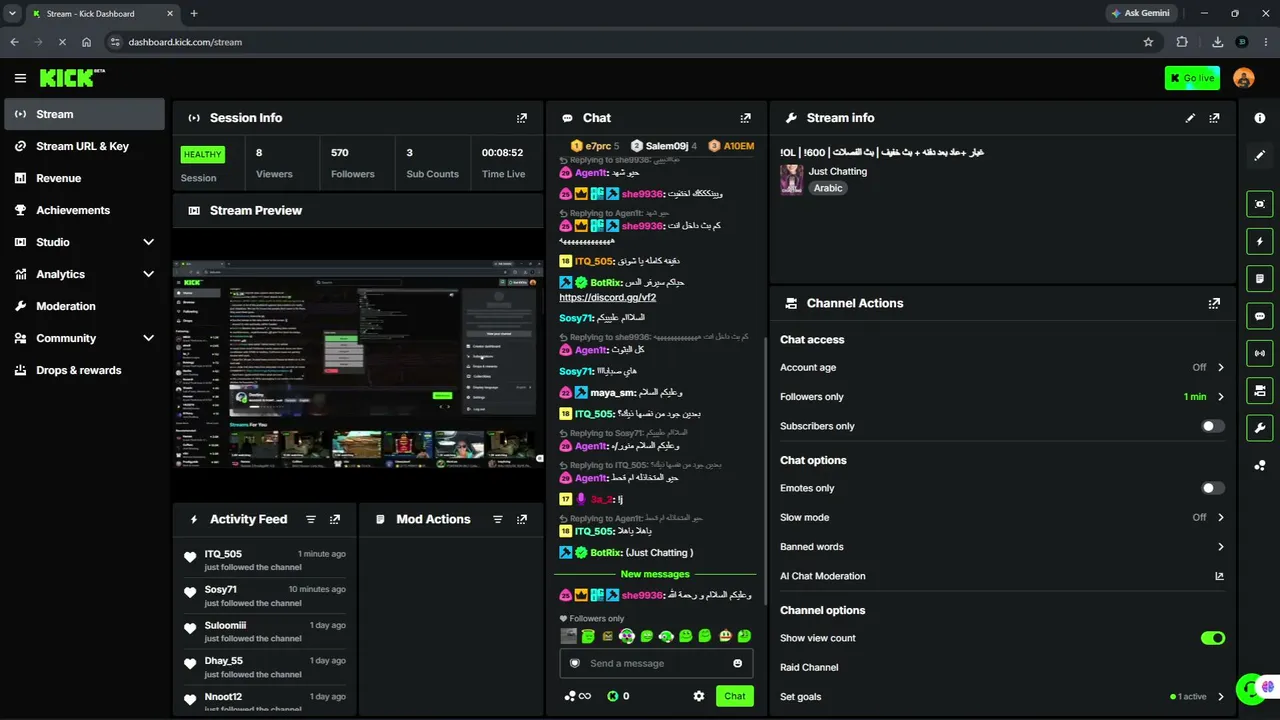The height and width of the screenshot is (720, 1280).
Task: Toggle Subscribers only chat
Action: click(1213, 426)
